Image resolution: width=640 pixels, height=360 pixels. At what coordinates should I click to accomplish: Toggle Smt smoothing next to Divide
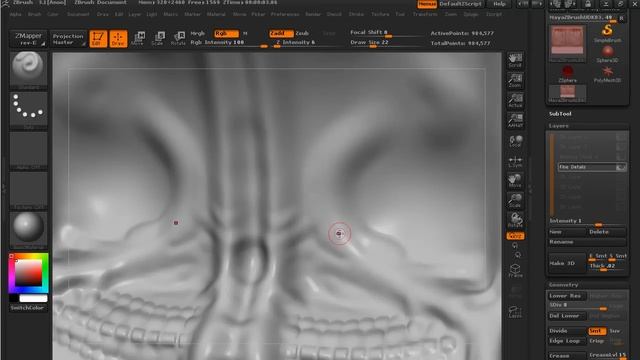(597, 331)
